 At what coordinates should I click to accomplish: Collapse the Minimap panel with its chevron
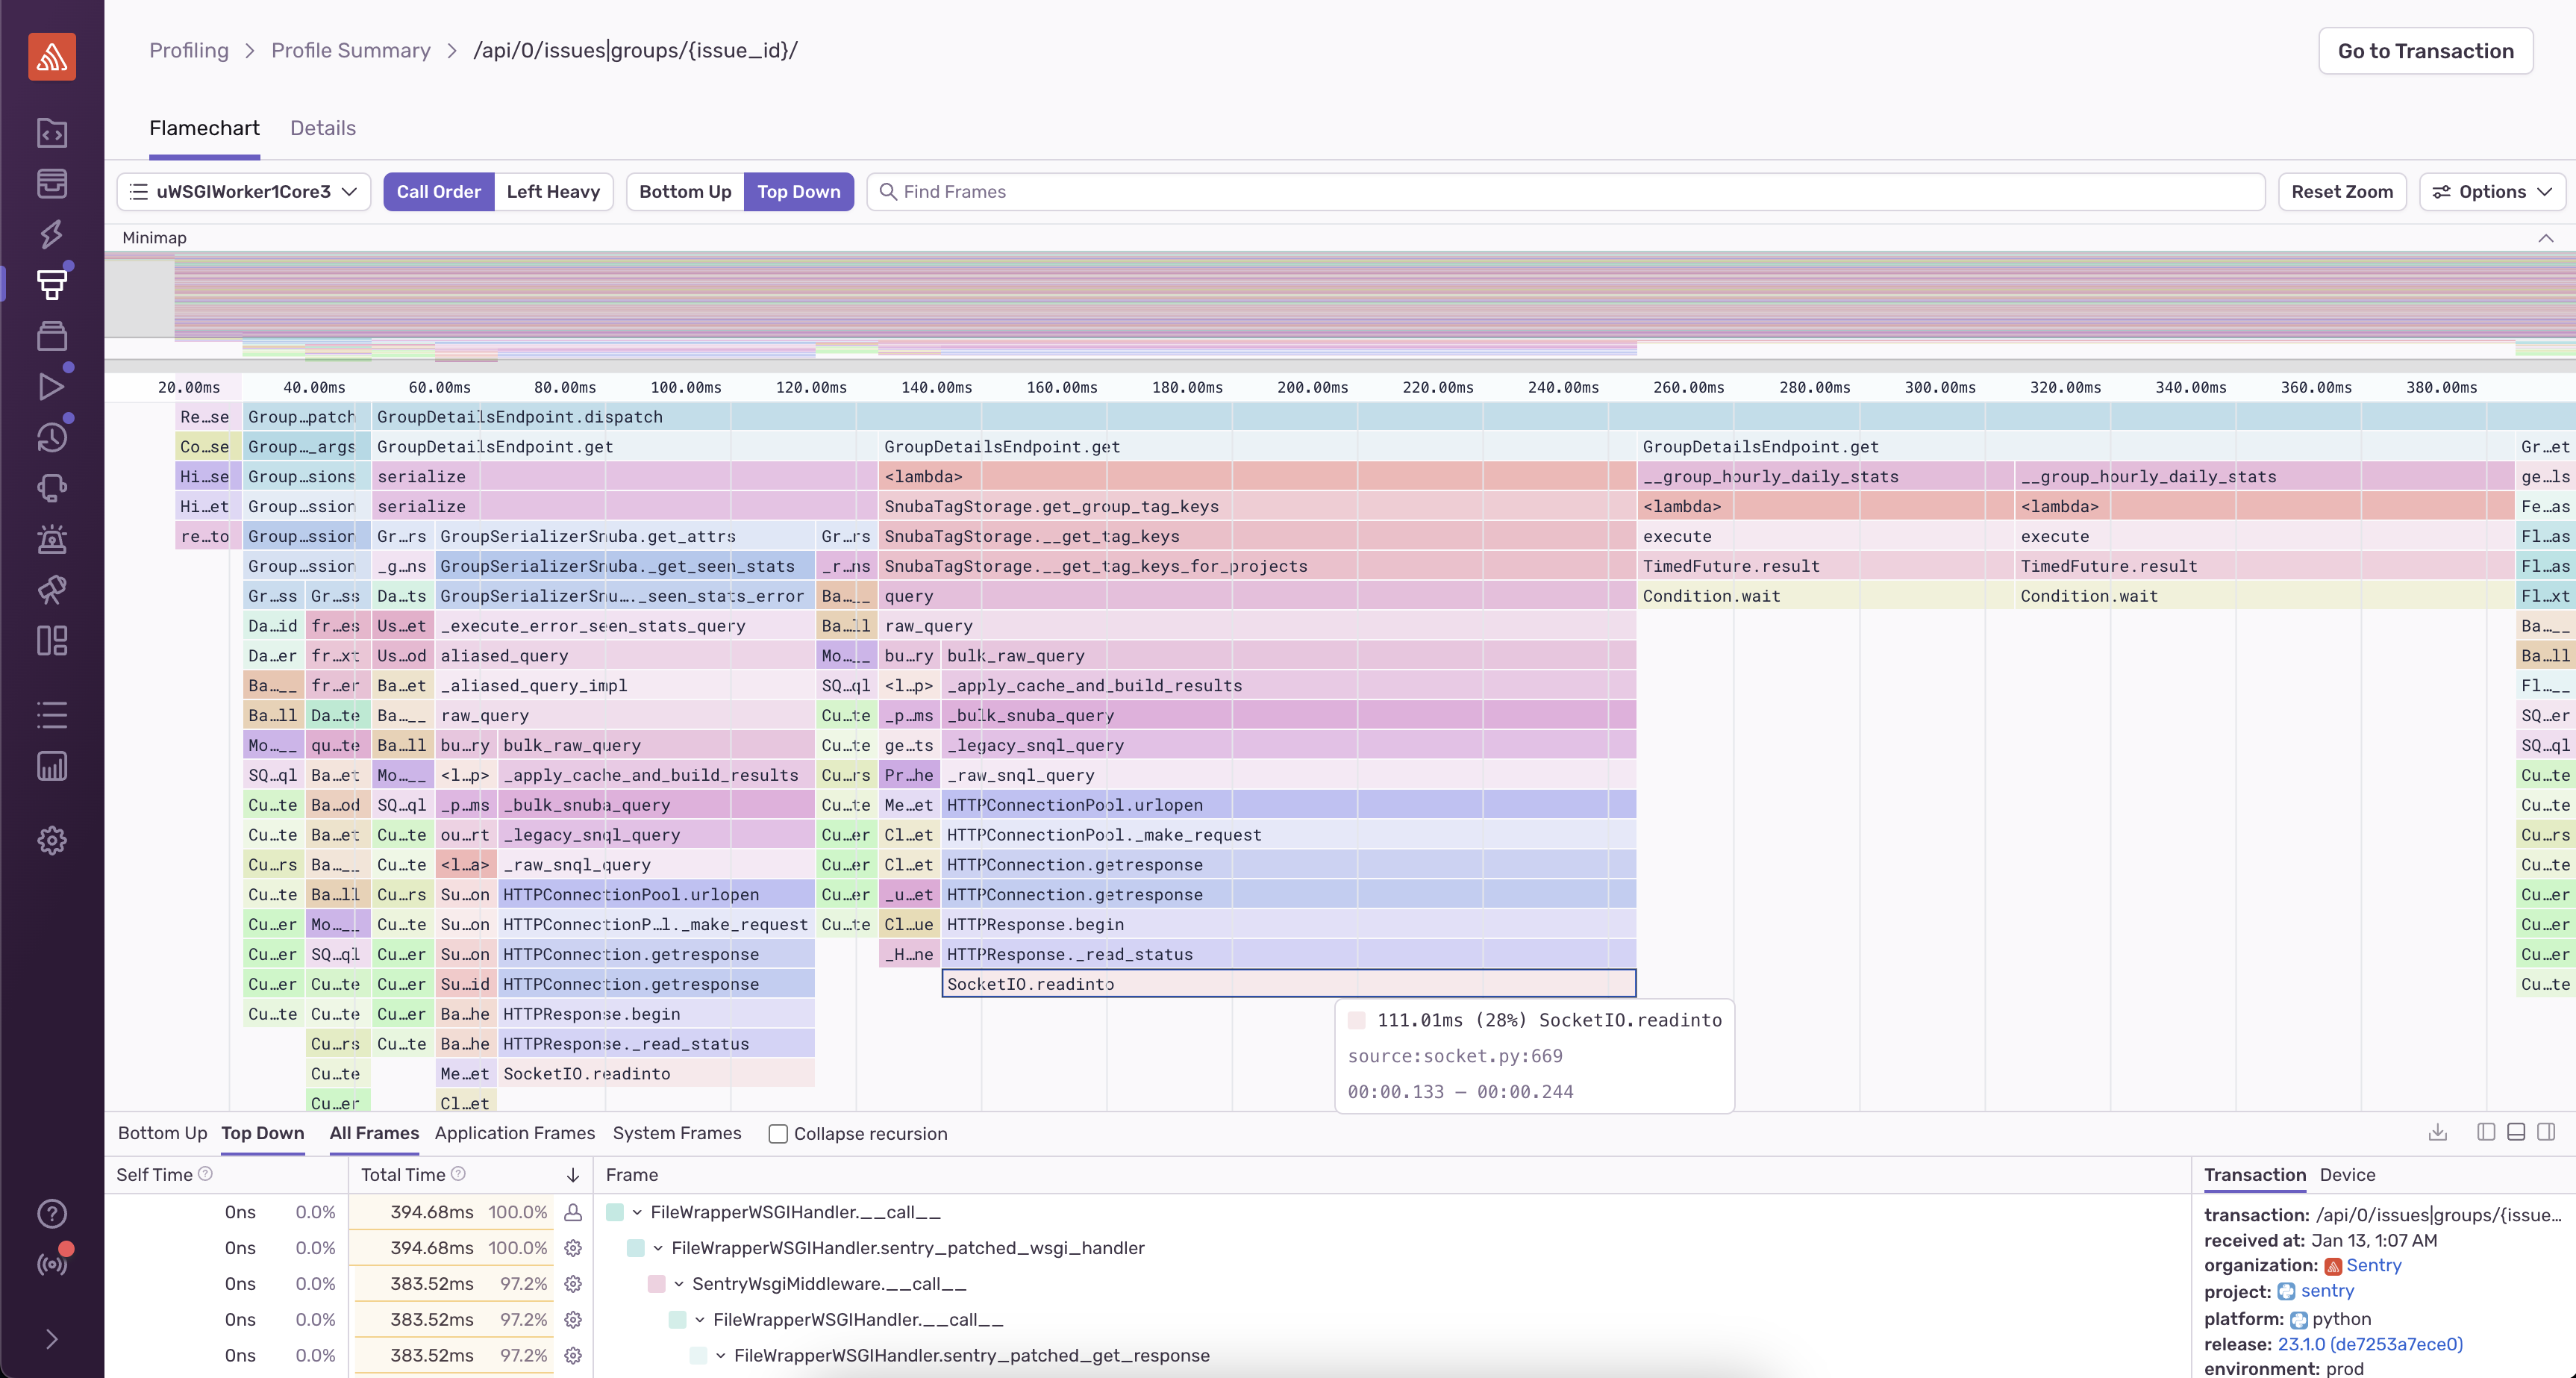click(x=2545, y=238)
